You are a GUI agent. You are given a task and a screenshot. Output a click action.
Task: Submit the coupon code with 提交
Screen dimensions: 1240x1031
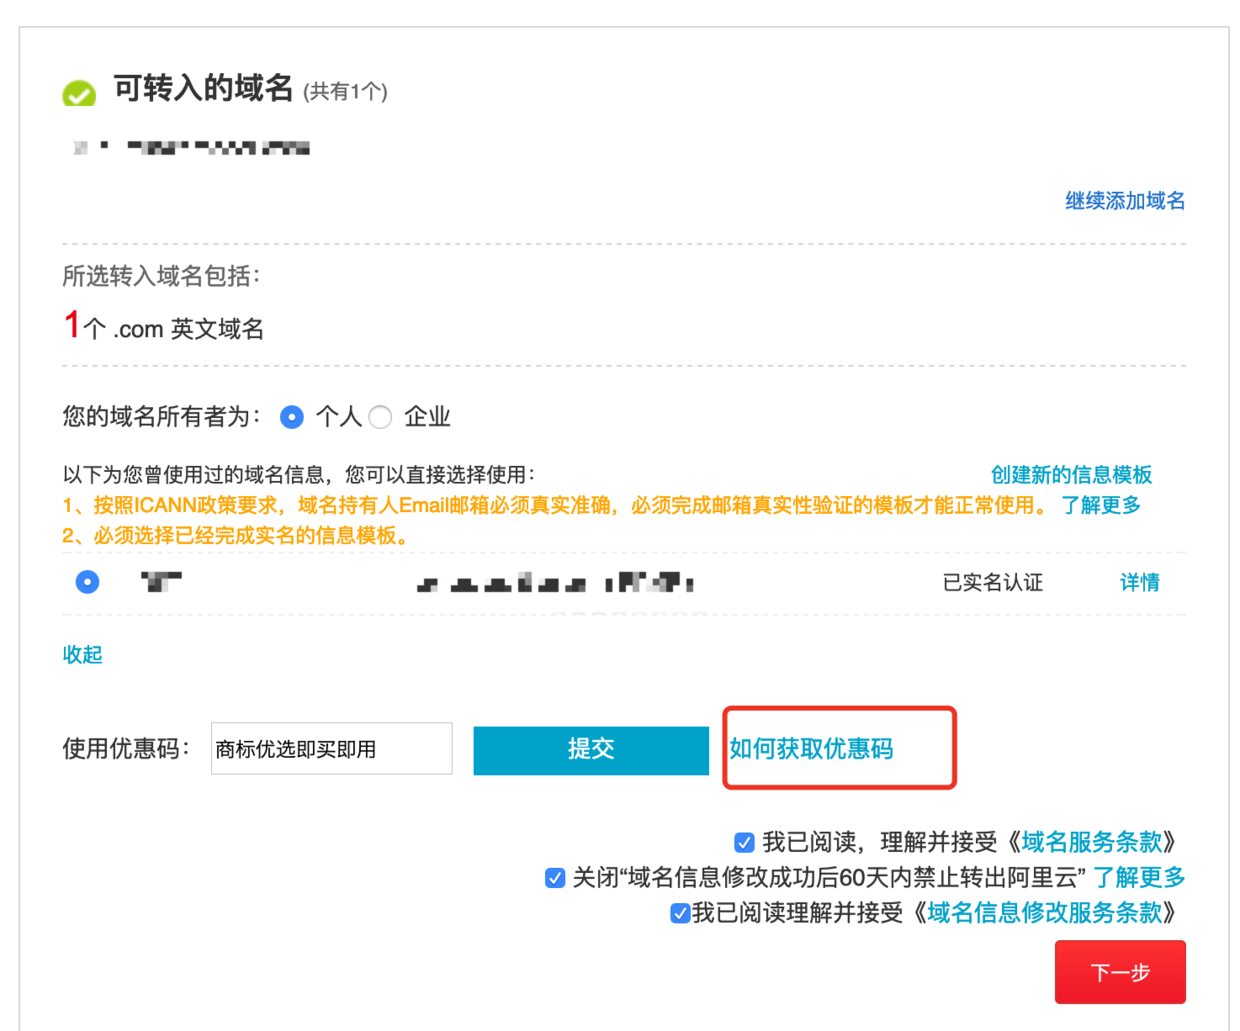pos(591,749)
